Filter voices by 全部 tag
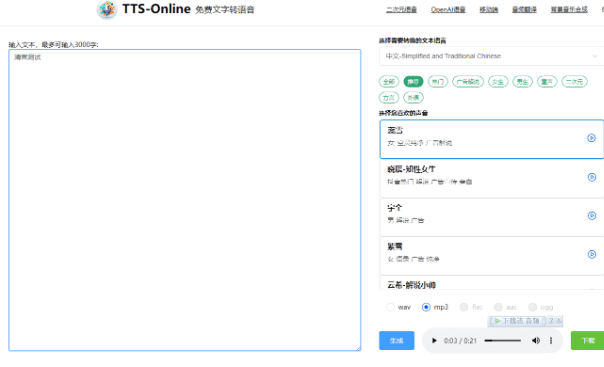This screenshot has height=367, width=604. click(x=389, y=82)
